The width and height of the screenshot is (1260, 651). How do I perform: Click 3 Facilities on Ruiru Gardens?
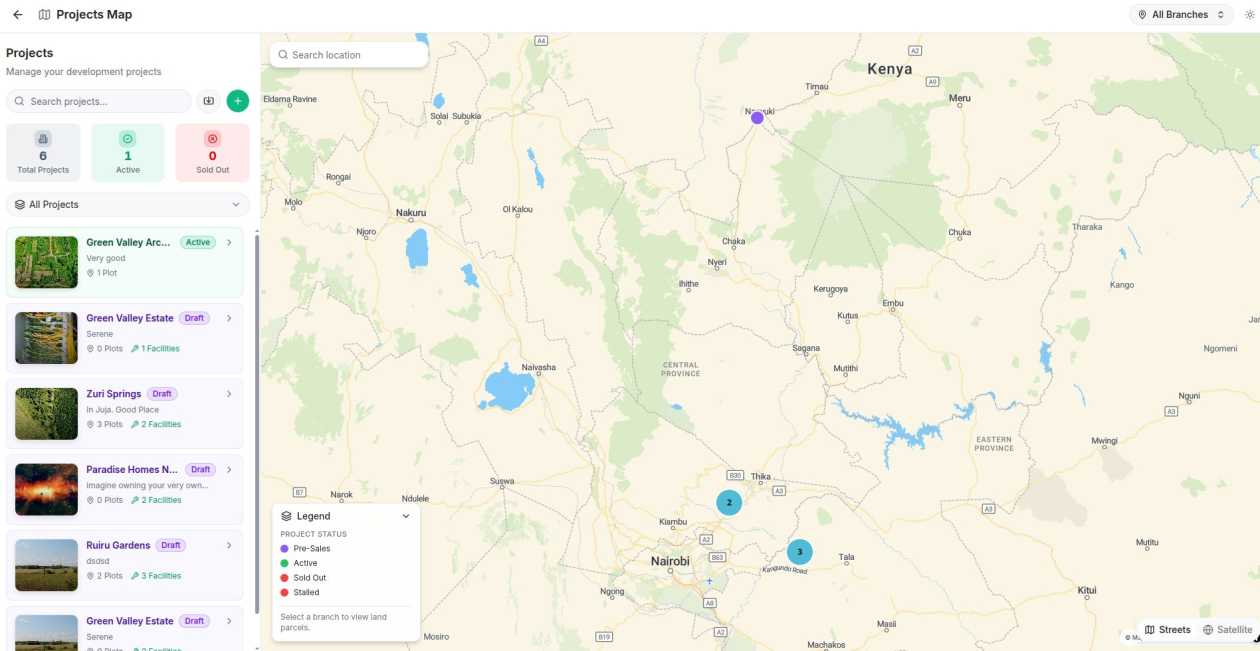point(156,576)
